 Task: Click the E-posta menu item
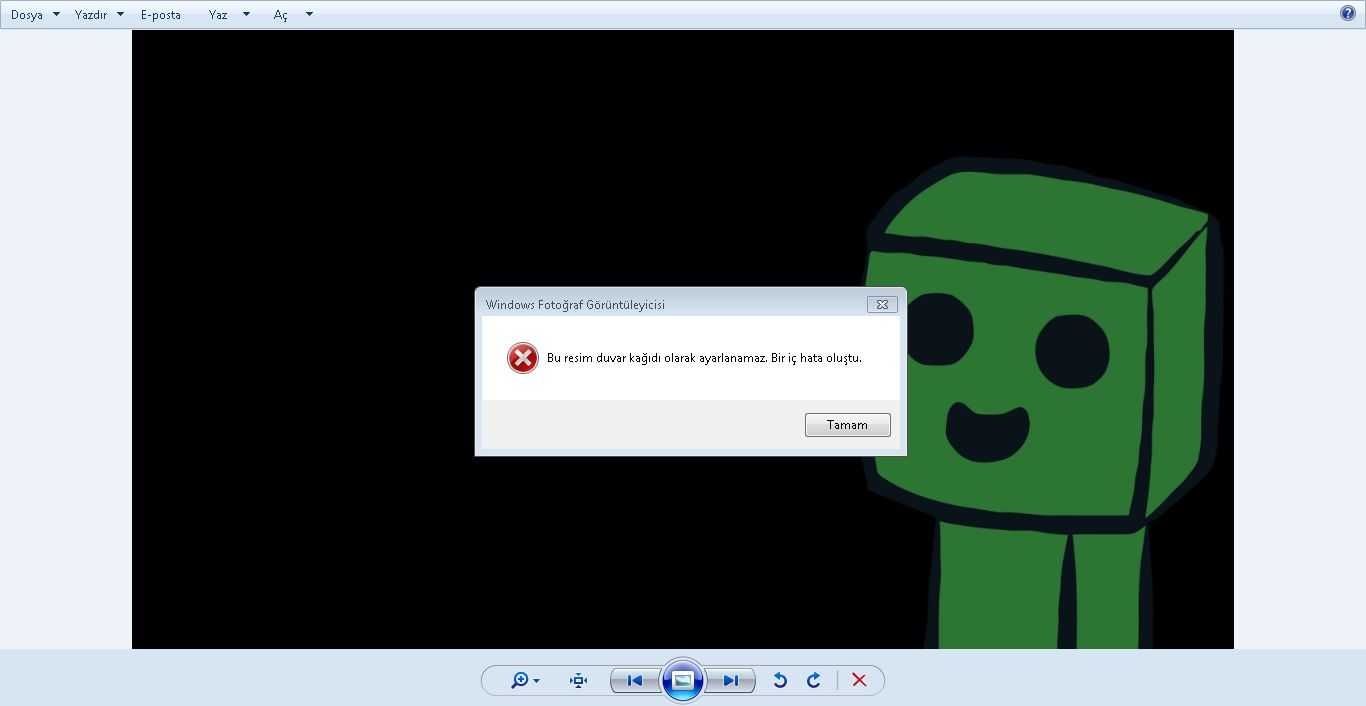[161, 15]
